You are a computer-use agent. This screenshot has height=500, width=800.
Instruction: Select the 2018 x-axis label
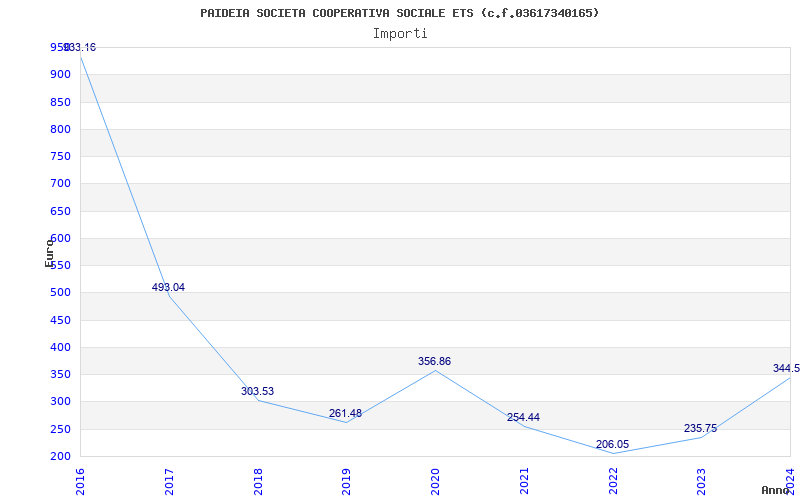pos(258,482)
